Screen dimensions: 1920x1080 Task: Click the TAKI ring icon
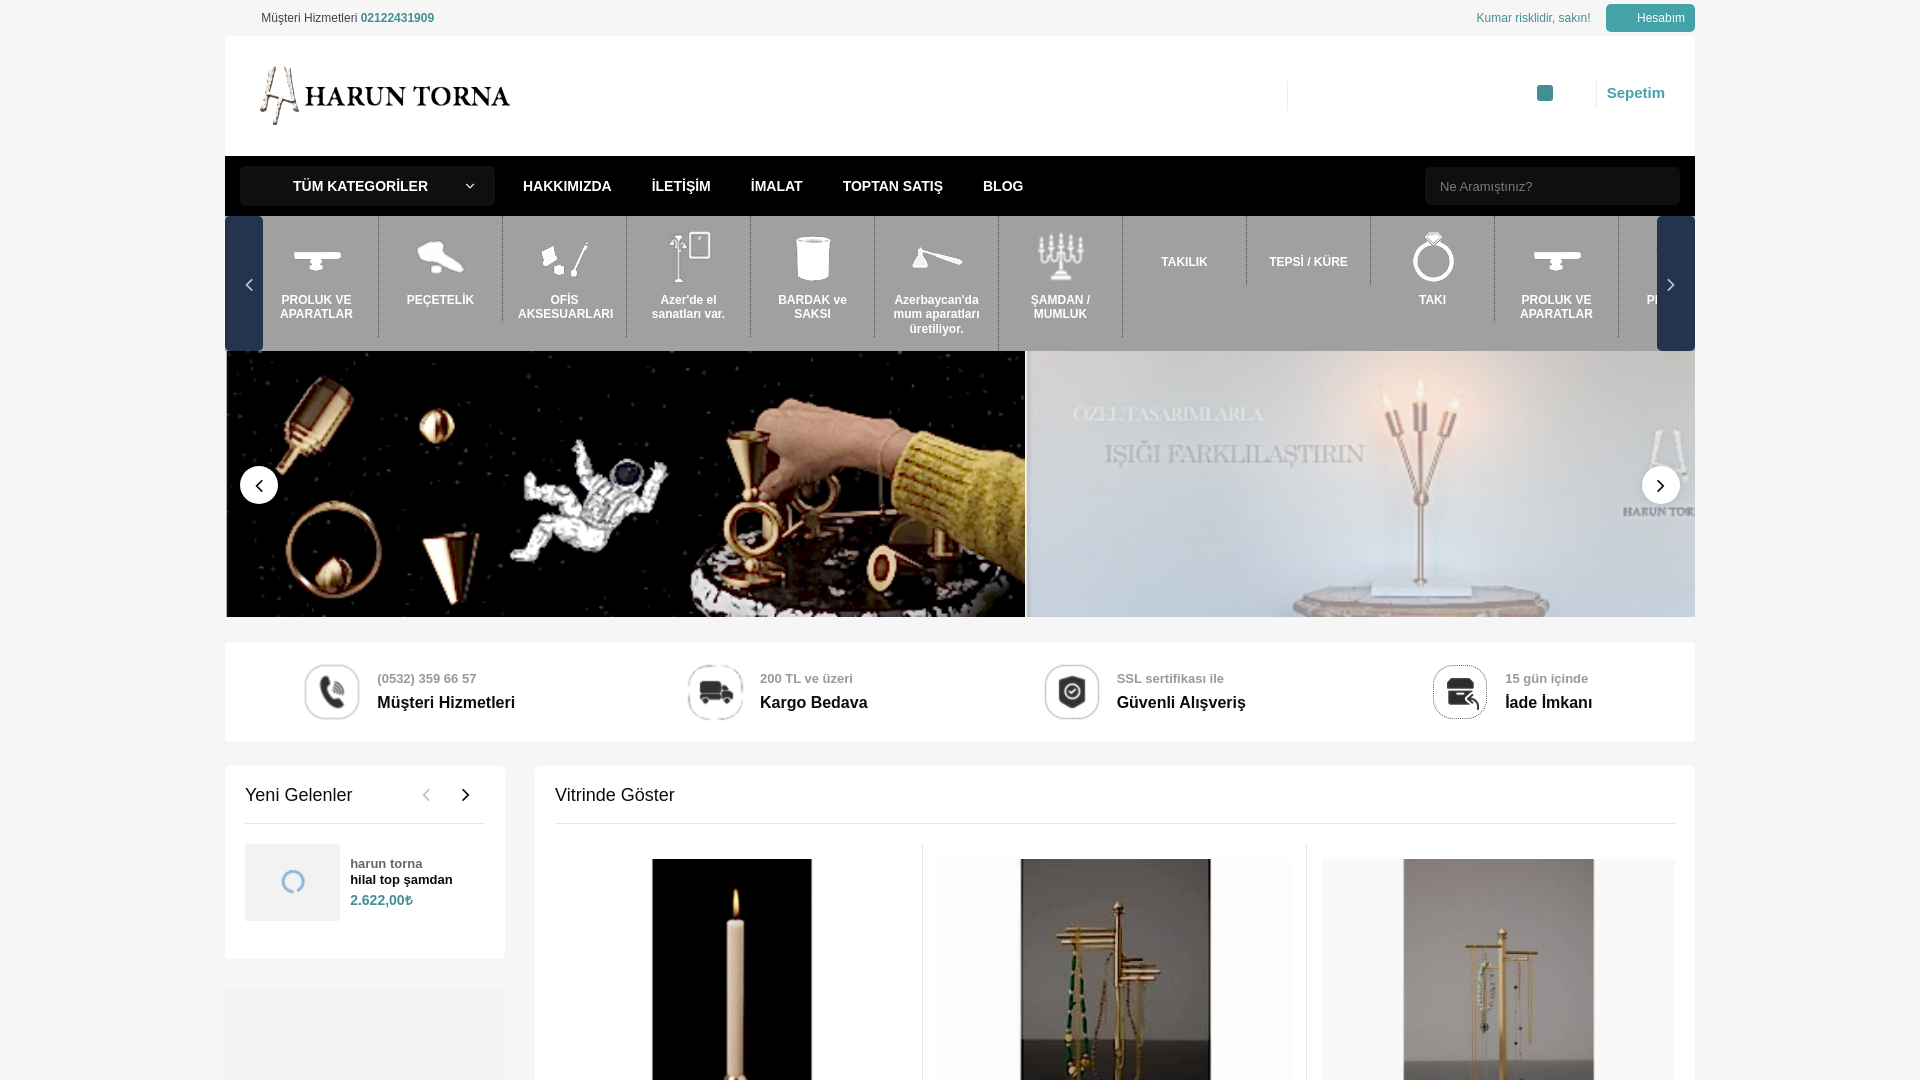click(x=1432, y=258)
